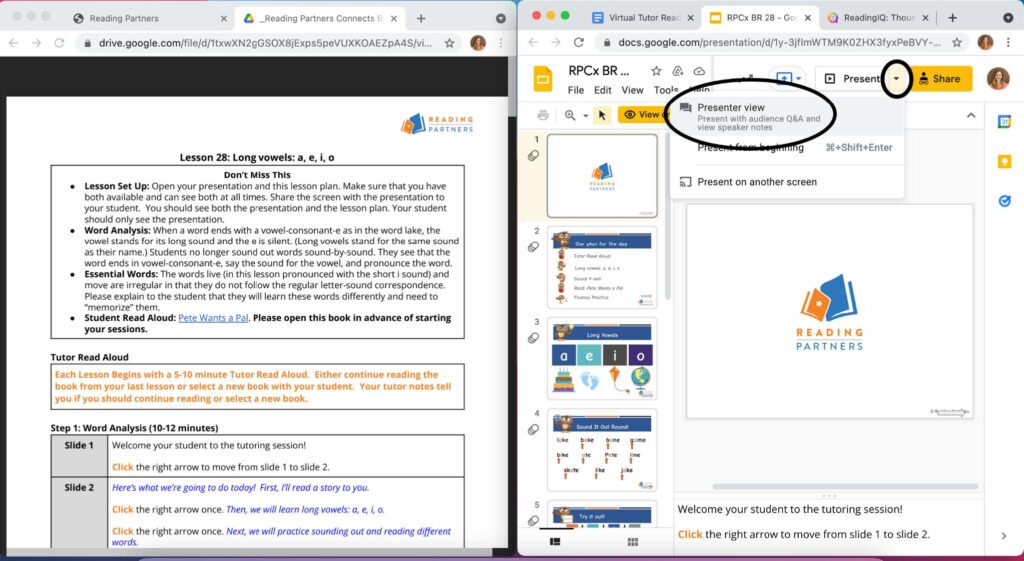Click horizontal scrollbar under slide canvas
This screenshot has height=561, width=1024.
(x=845, y=487)
